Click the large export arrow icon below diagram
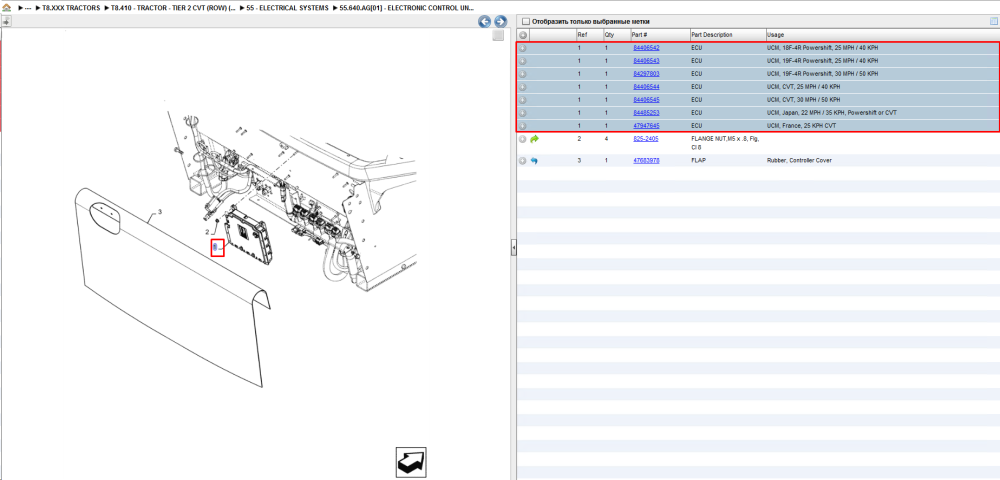1000x480 pixels. point(411,462)
